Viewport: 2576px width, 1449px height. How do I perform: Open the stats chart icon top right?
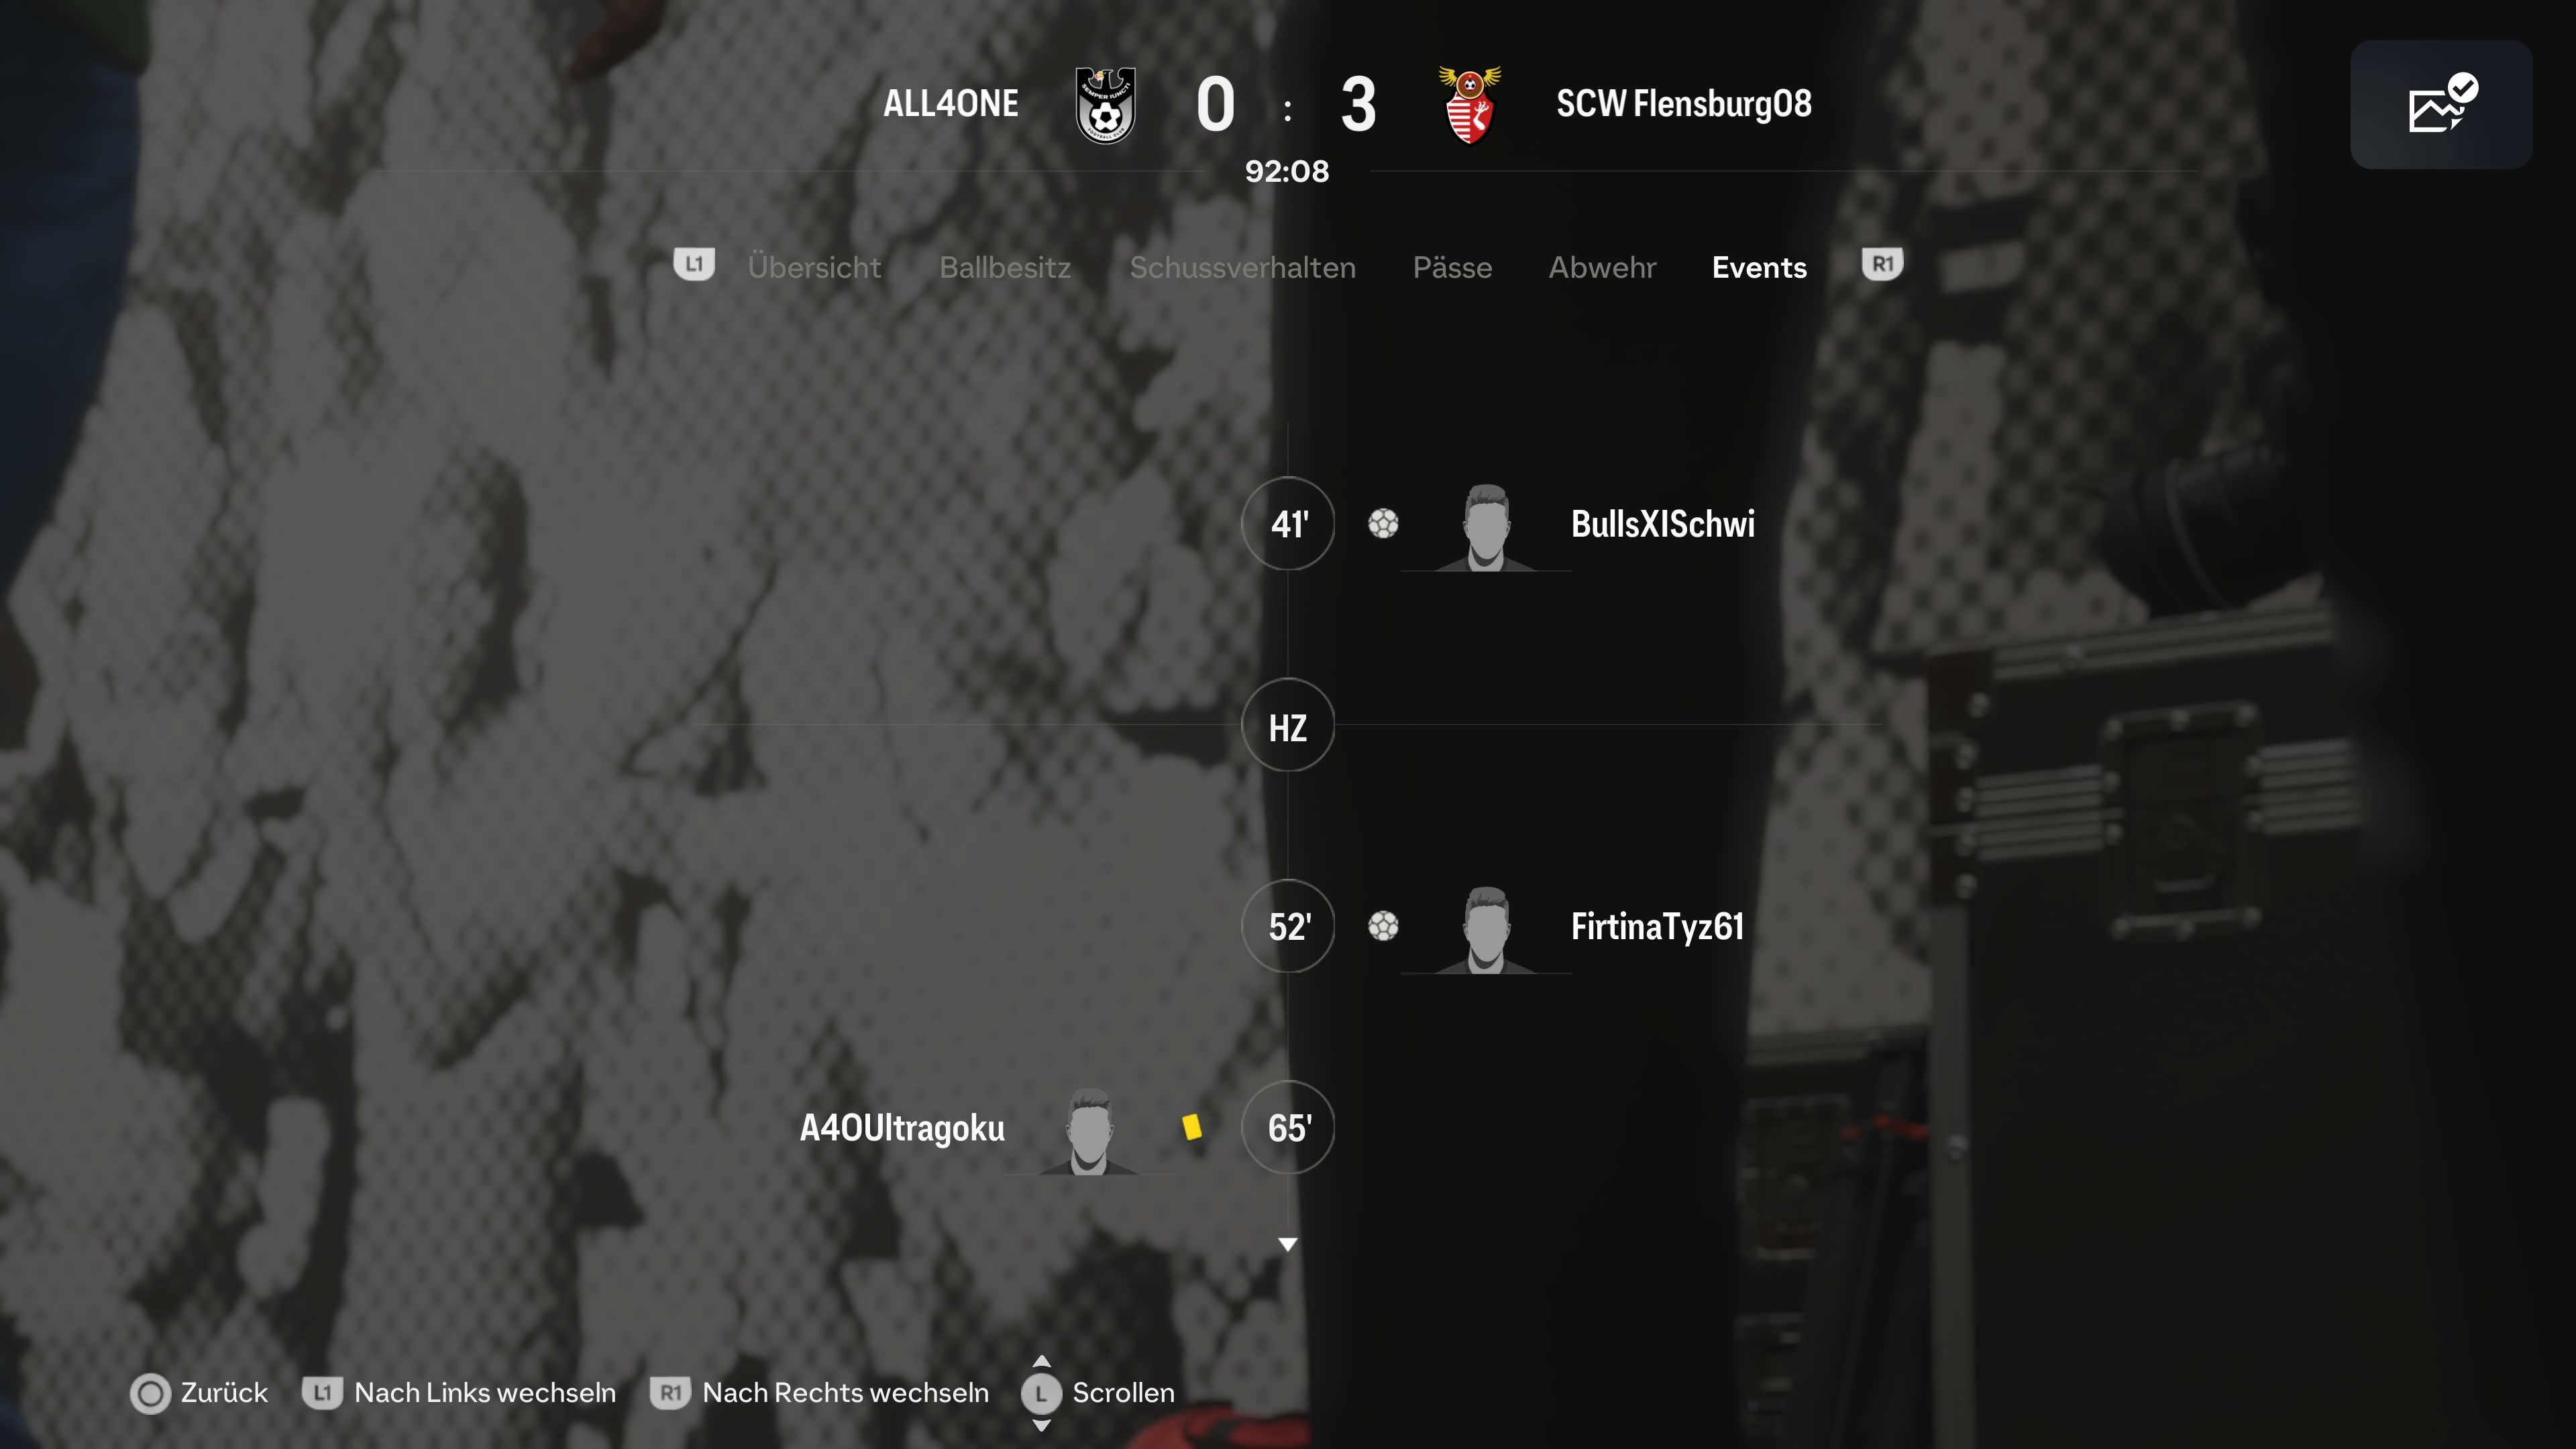[2441, 104]
